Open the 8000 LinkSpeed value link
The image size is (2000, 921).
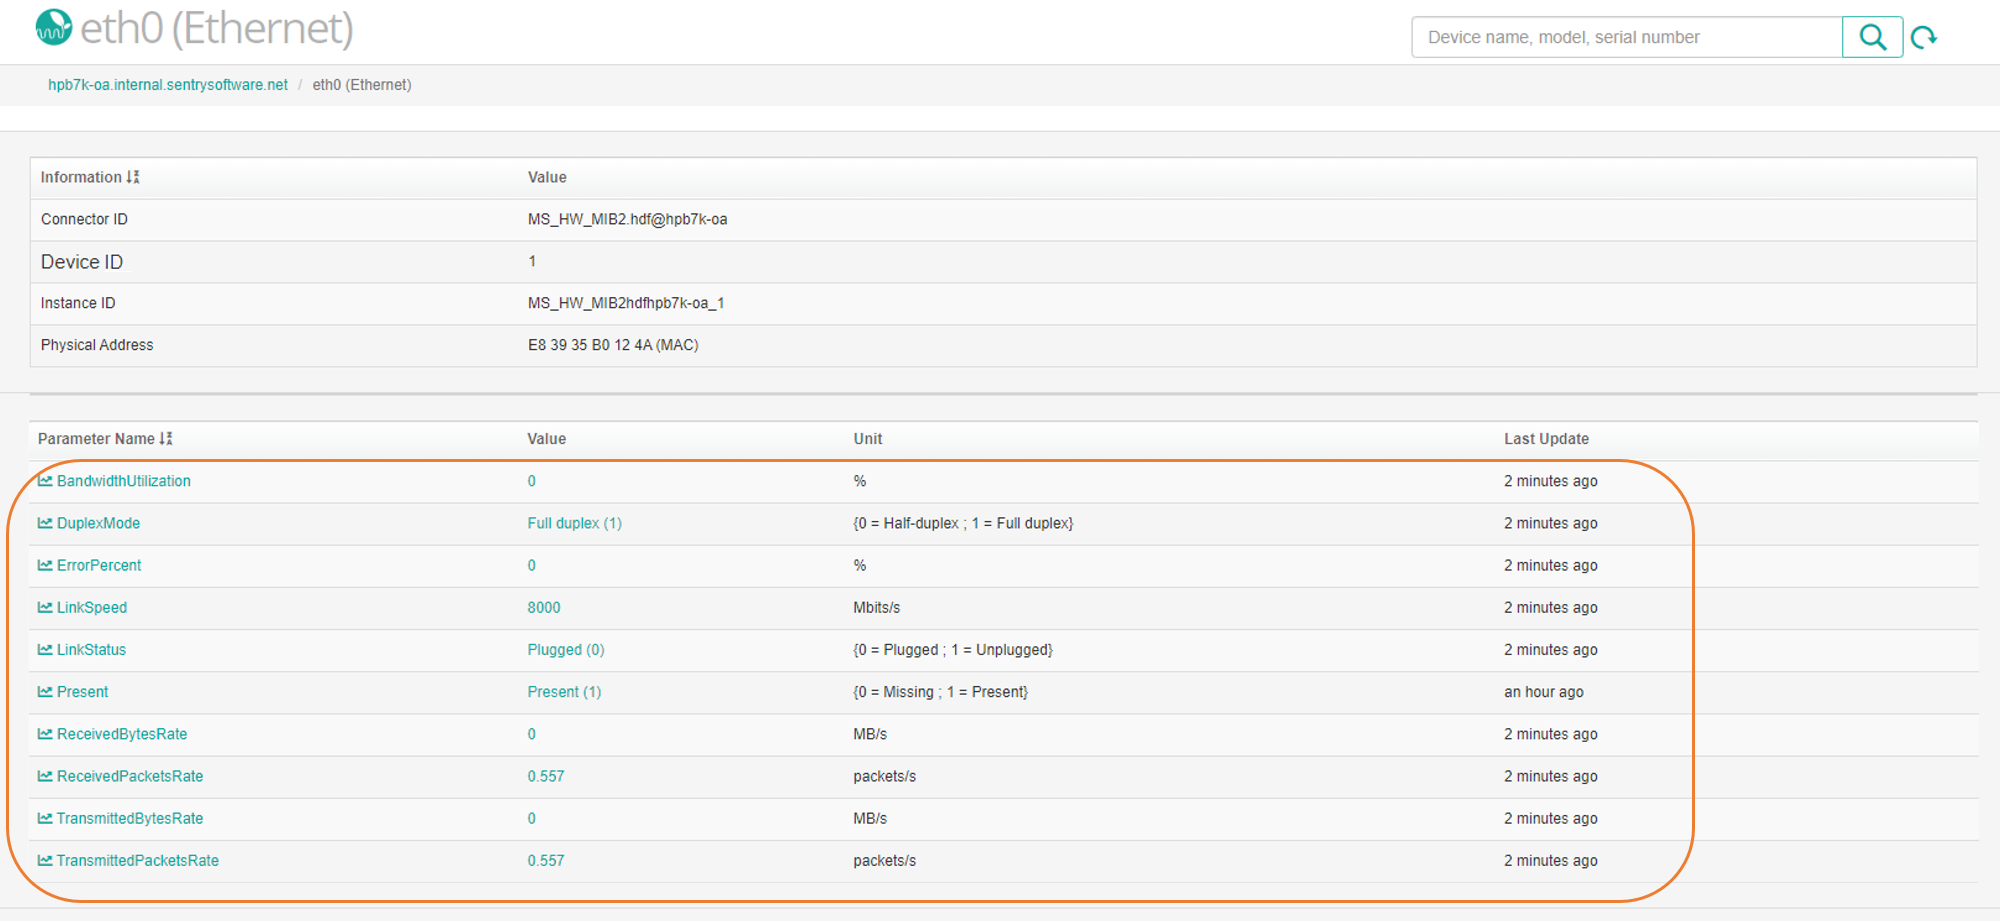[x=543, y=607]
